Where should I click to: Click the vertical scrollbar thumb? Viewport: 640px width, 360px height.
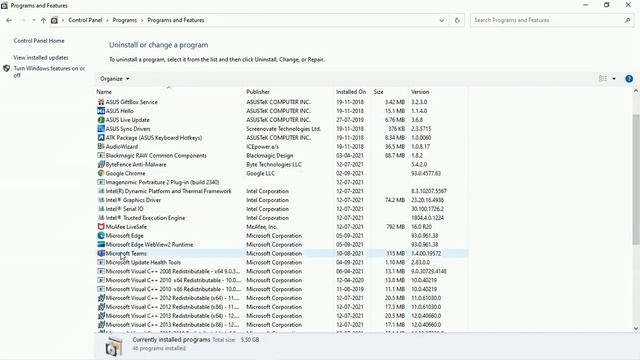click(636, 180)
